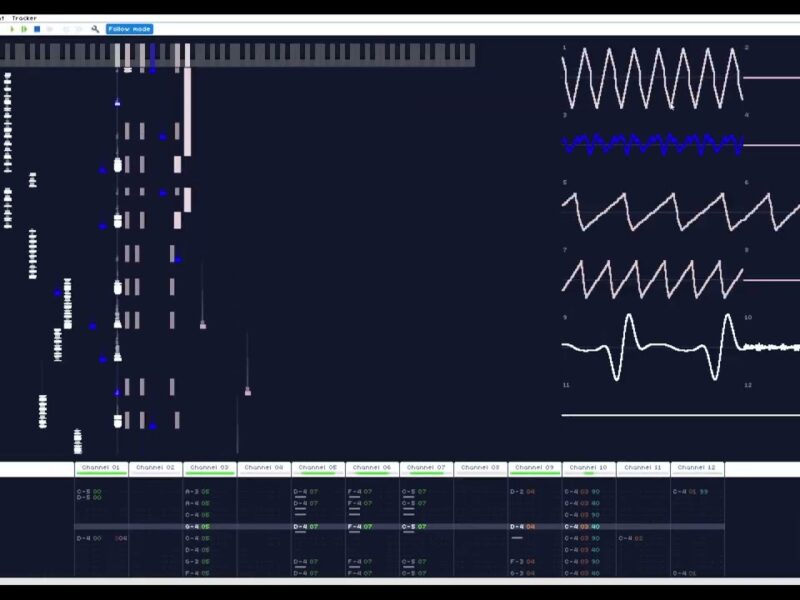Open settings via the wrench icon
The width and height of the screenshot is (800, 600).
(95, 29)
